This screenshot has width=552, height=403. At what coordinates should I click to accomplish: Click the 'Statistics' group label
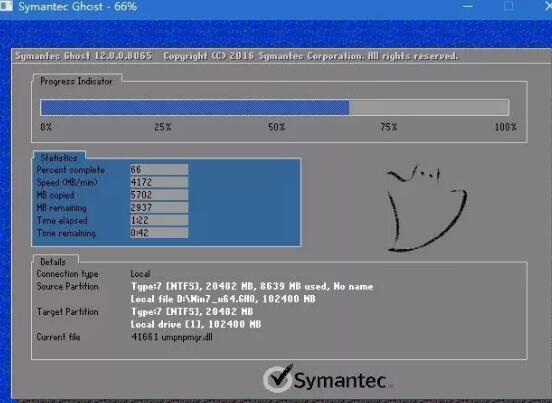(x=58, y=158)
